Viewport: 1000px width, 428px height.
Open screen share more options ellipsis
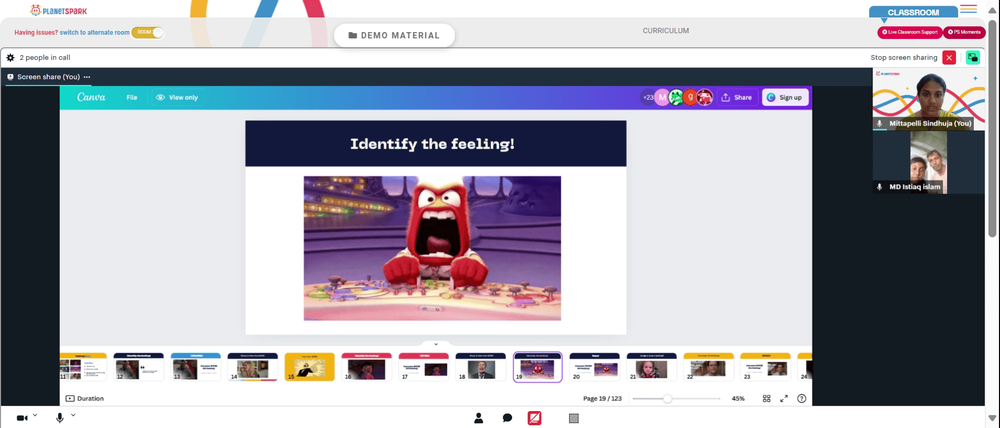click(87, 77)
